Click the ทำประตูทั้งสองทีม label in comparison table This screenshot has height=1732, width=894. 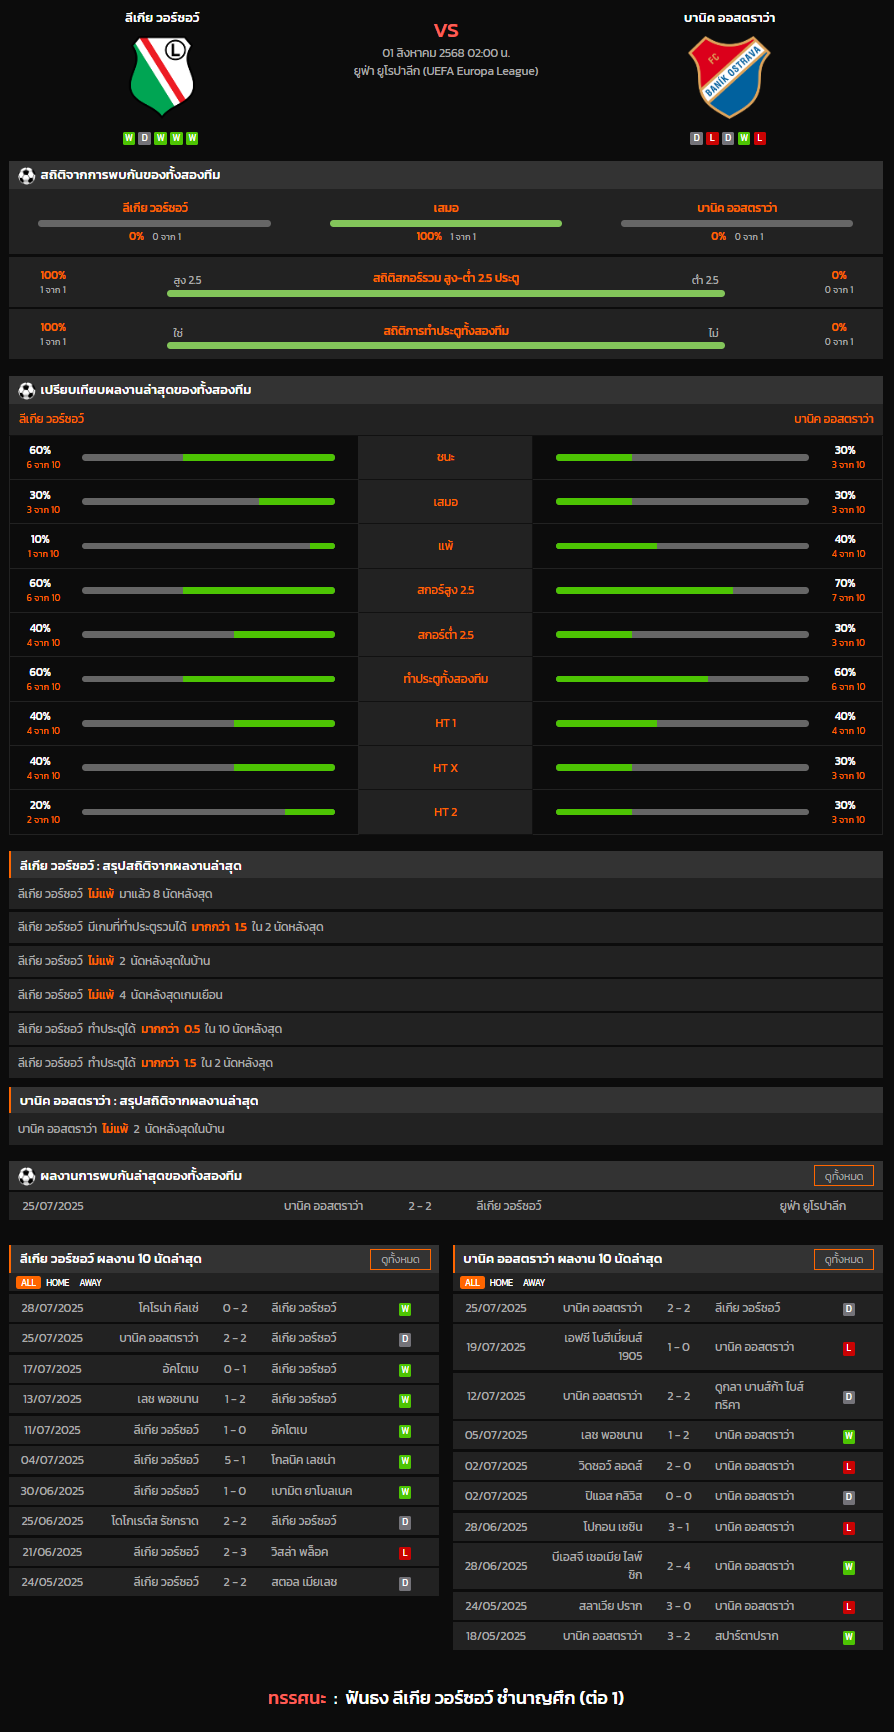446,680
